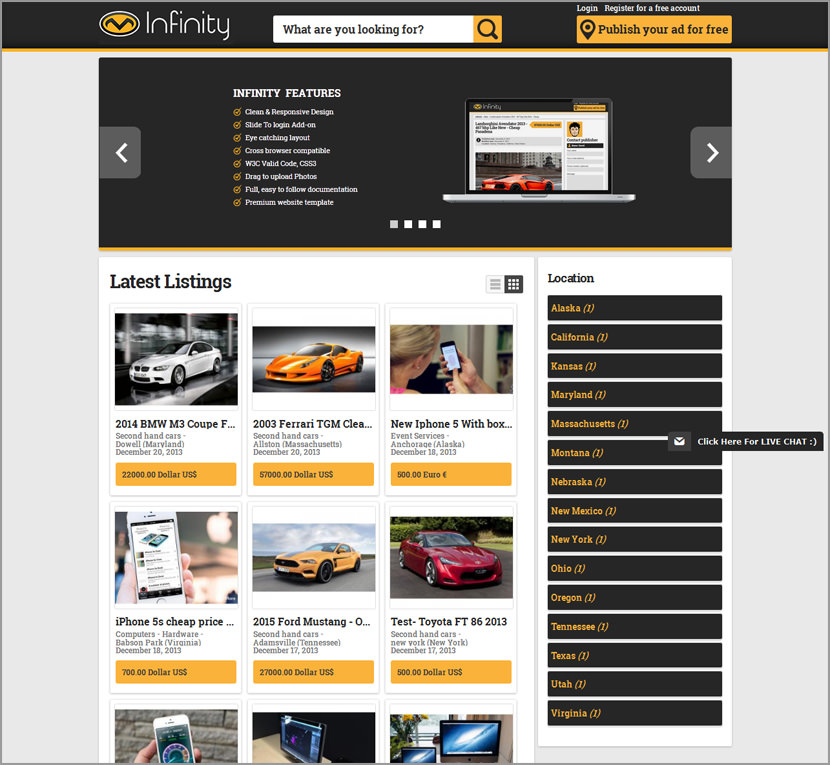Open 2015 Ford Mustang listing title
The height and width of the screenshot is (765, 830).
click(313, 621)
